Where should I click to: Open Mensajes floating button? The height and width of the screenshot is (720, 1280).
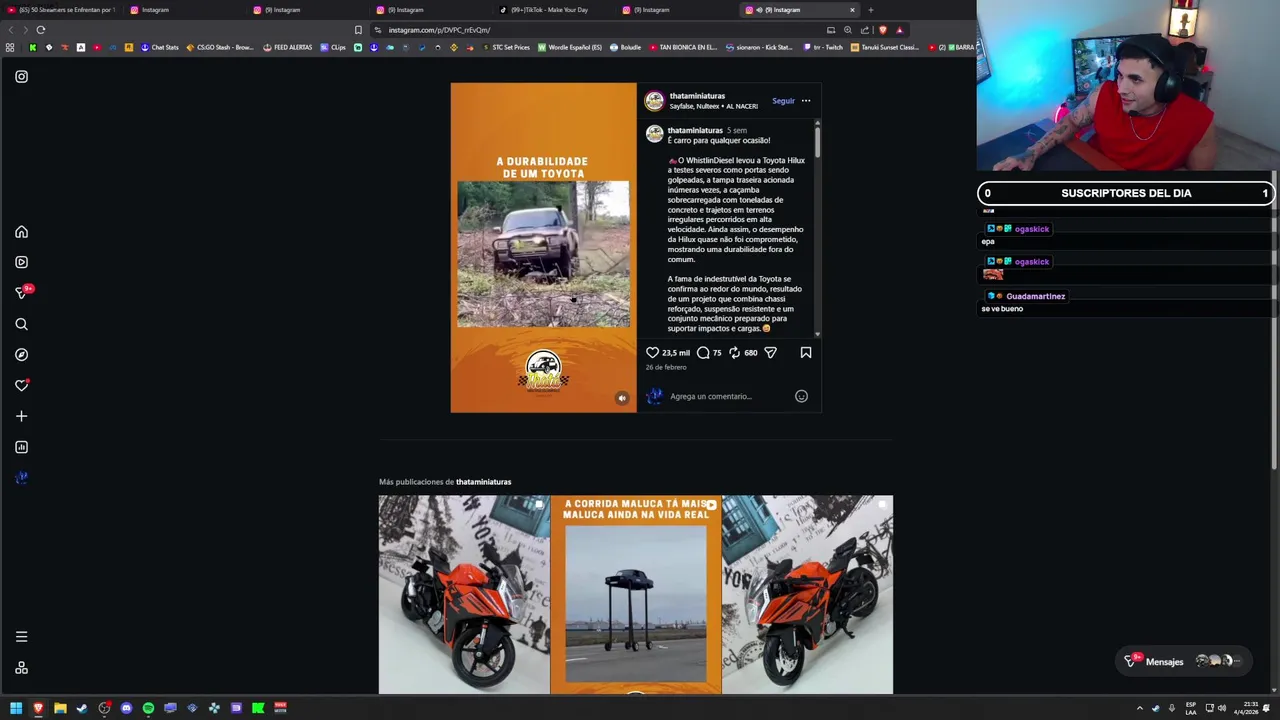[x=1183, y=661]
